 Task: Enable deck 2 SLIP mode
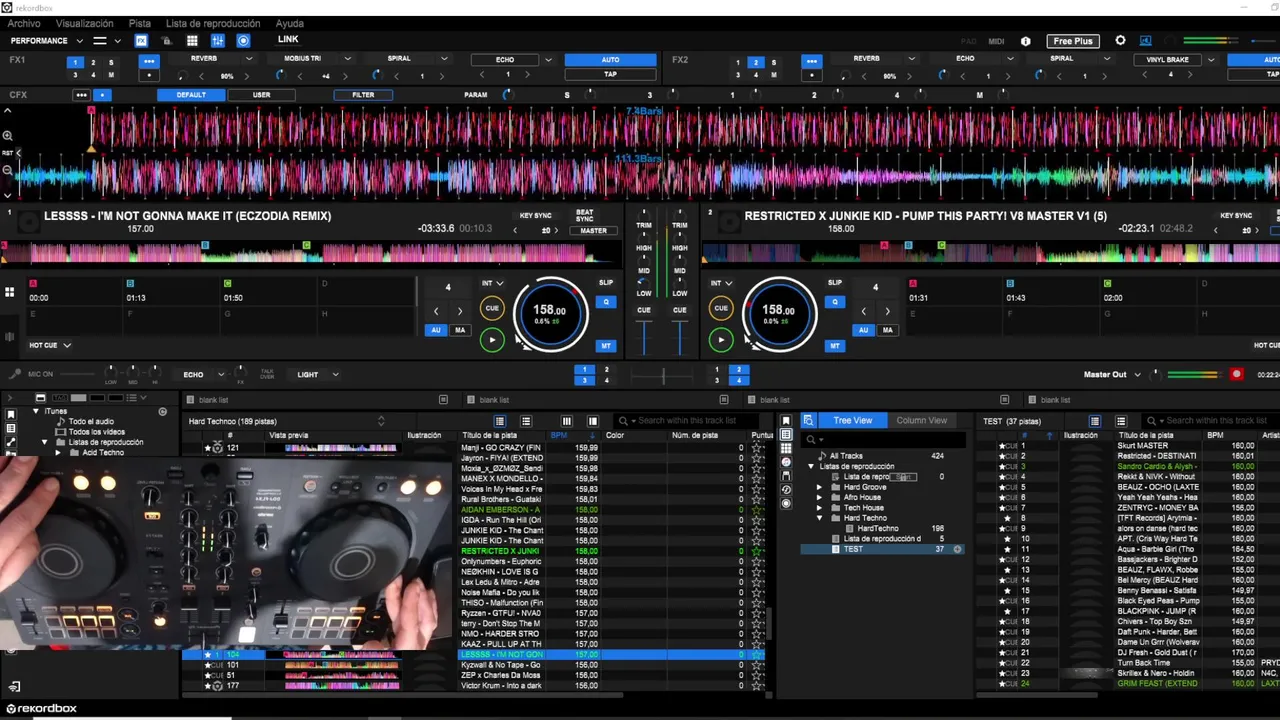[835, 283]
